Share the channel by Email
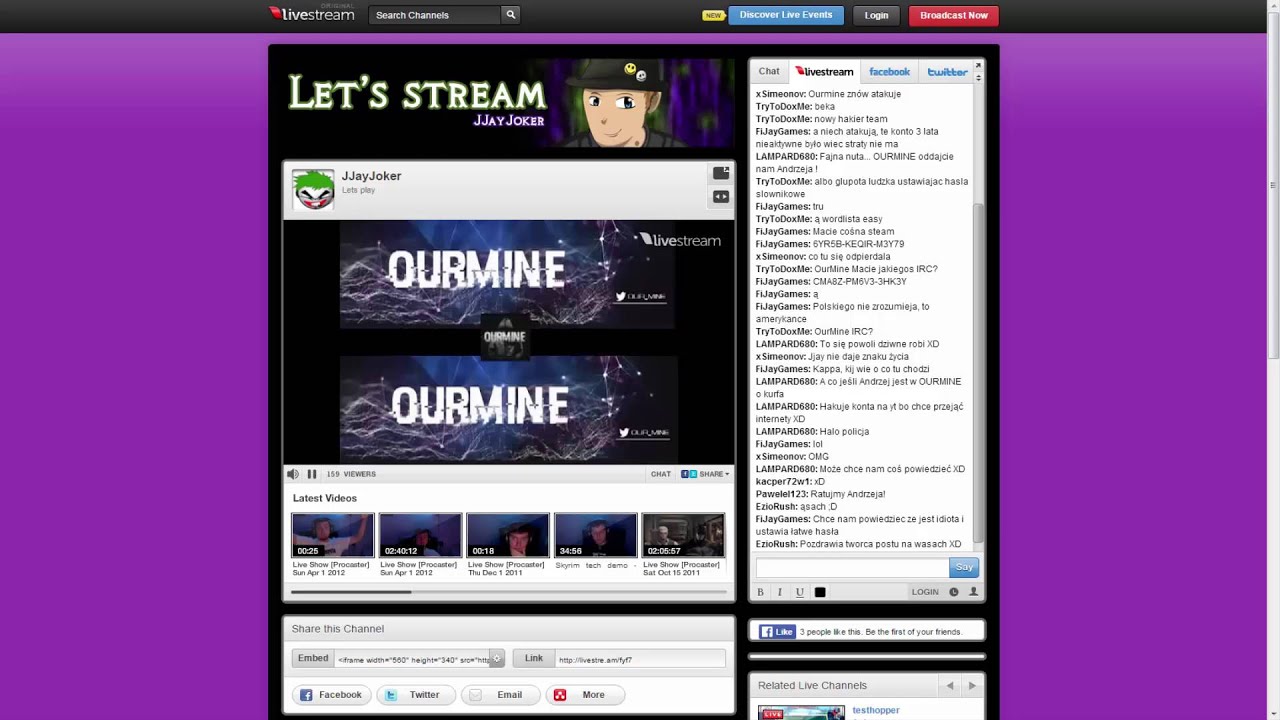This screenshot has width=1280, height=720. pos(500,695)
